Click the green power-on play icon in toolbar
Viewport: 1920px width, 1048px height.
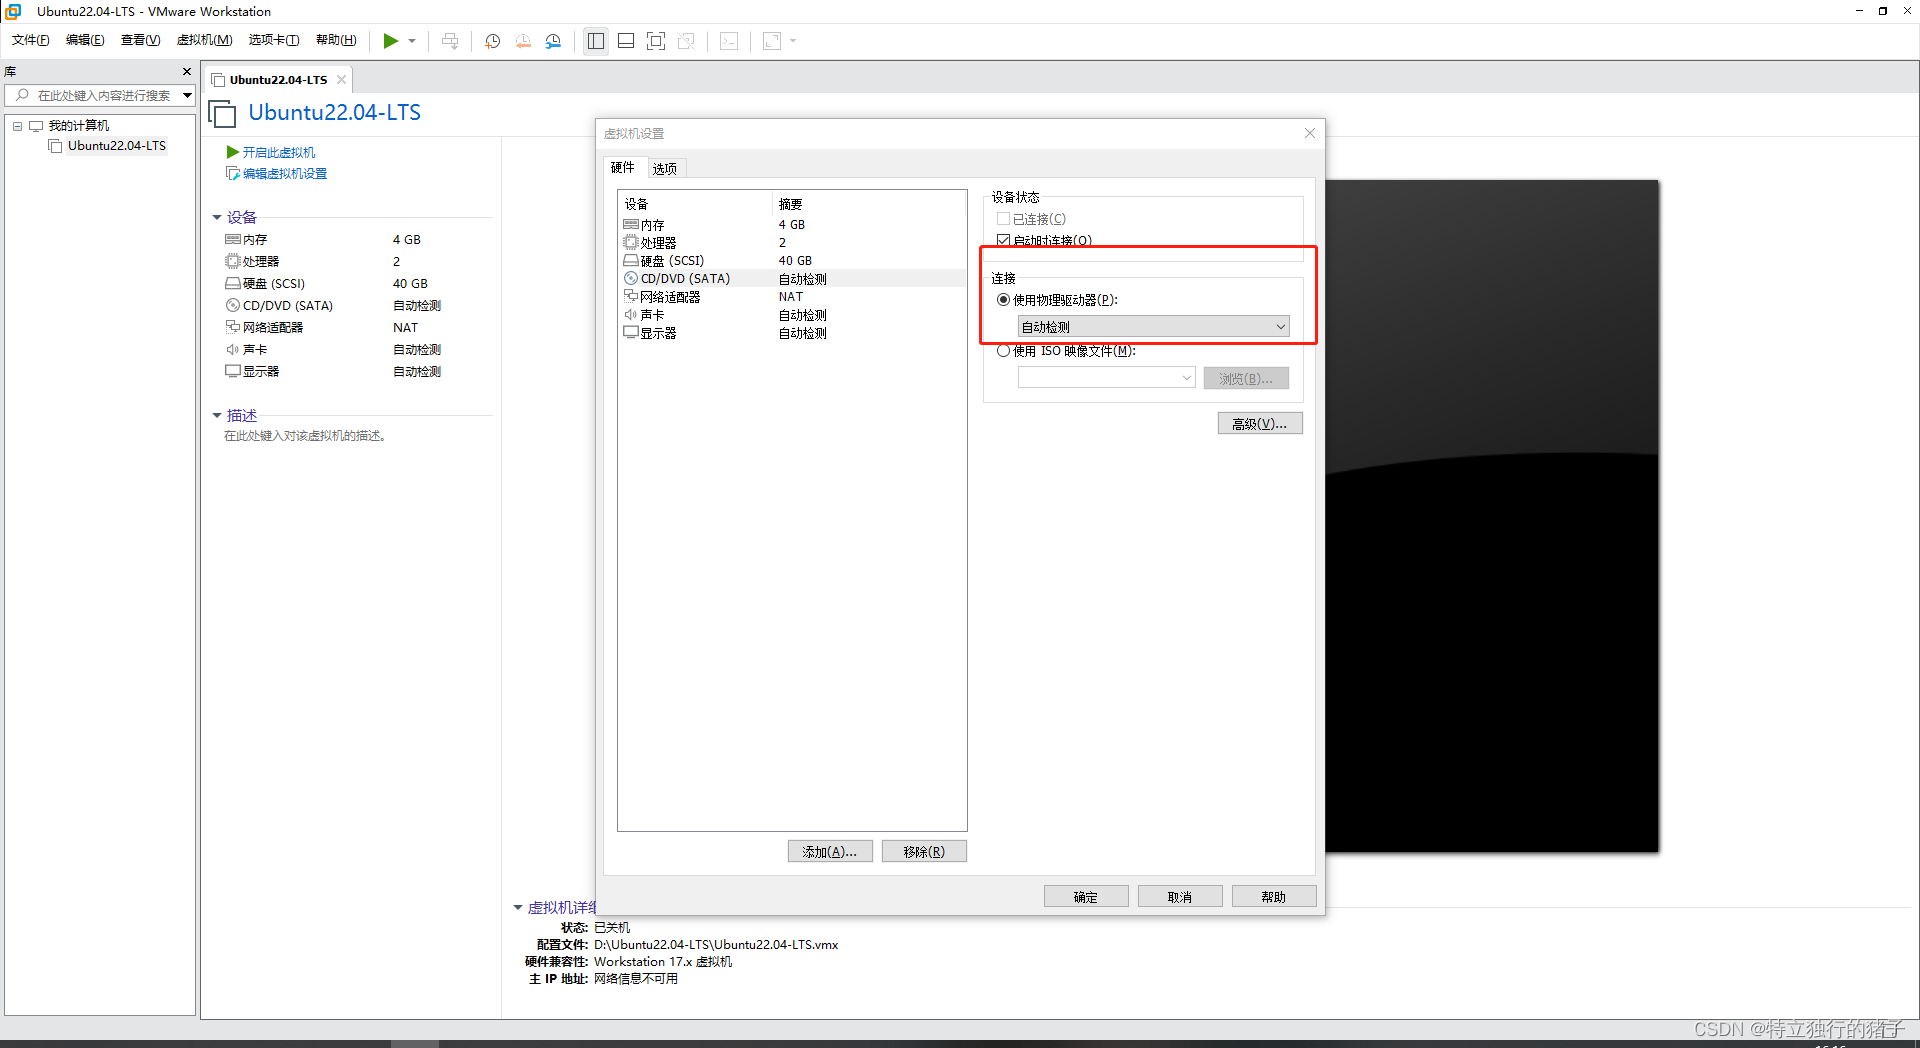(391, 41)
